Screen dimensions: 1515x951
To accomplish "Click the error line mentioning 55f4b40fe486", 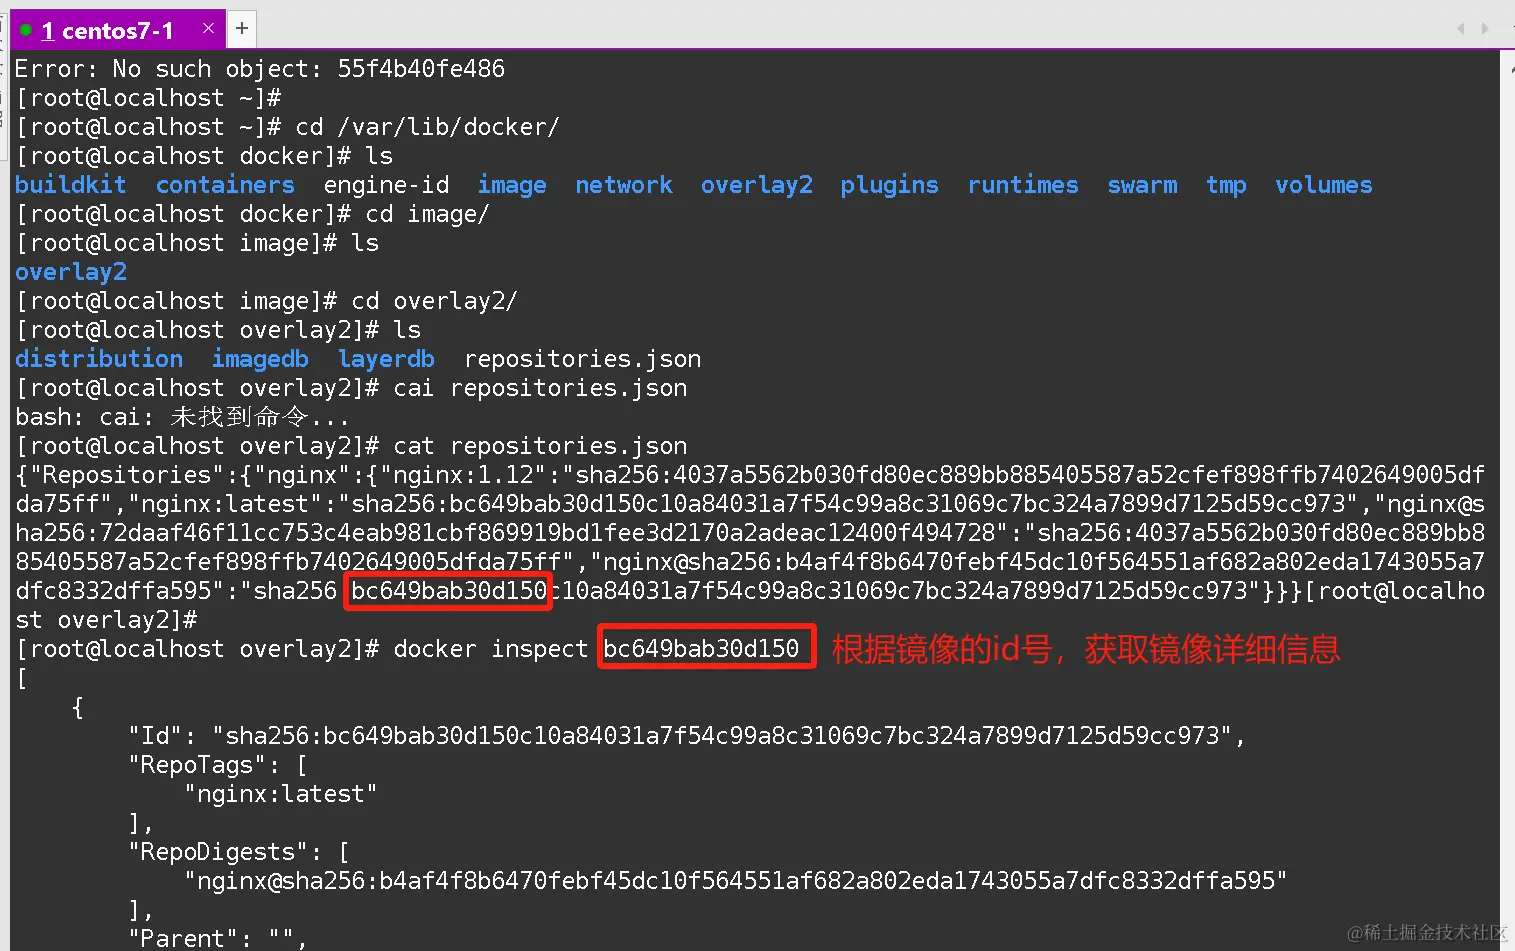I will click(260, 69).
